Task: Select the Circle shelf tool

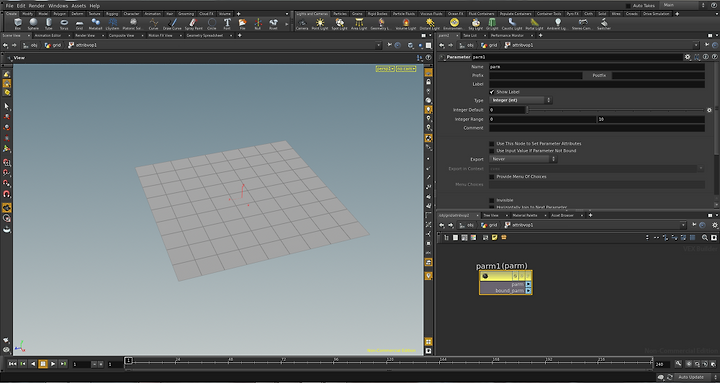Action: (212, 23)
